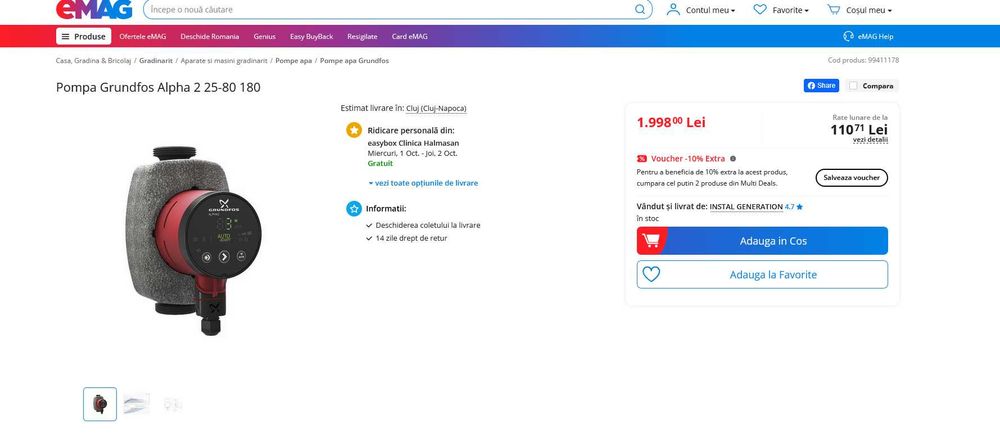The image size is (1000, 437).
Task: Click the blue star Informatii icon
Action: tap(354, 209)
